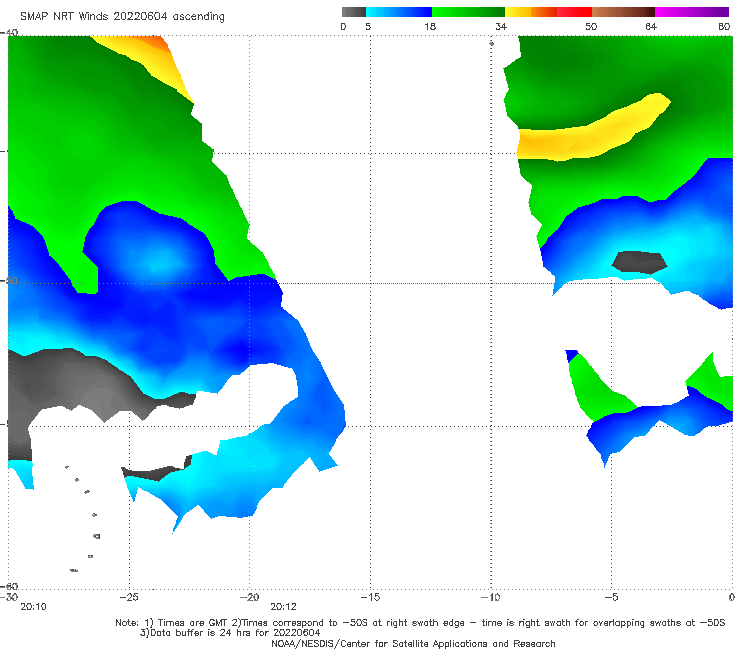Click the cyan-blue 5-18 color bar segment
Viewport: 740px width, 650px height.
[x=399, y=12]
